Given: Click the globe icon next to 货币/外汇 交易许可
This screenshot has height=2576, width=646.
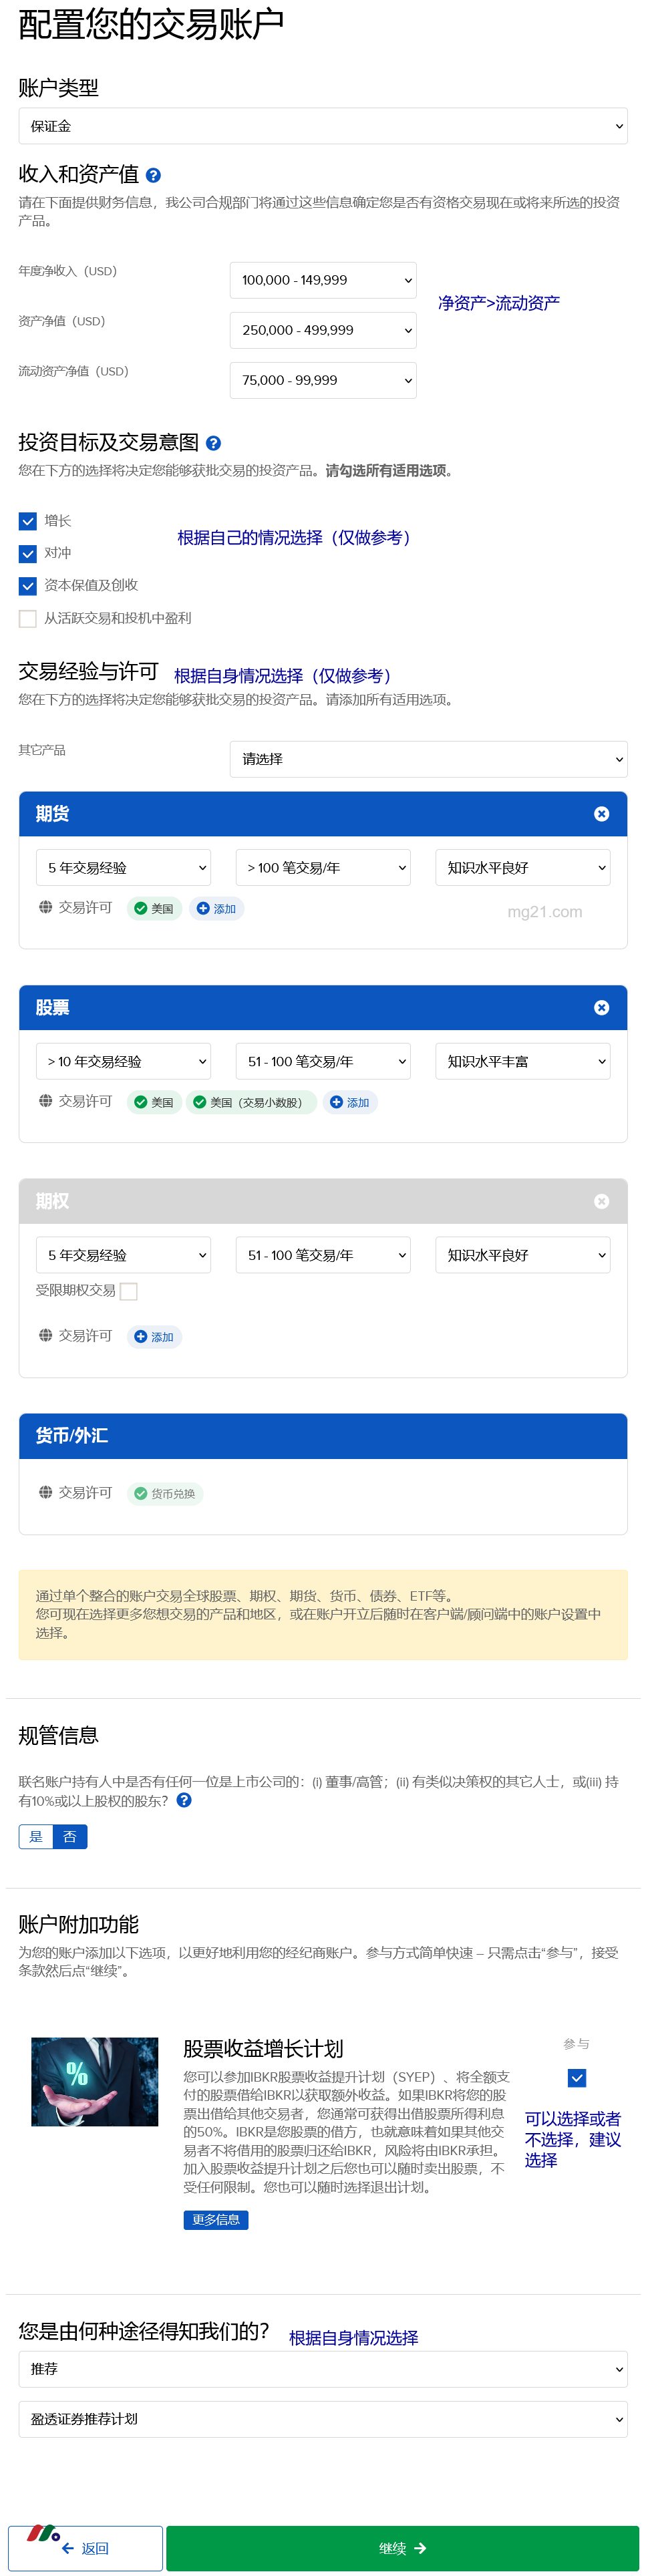Looking at the screenshot, I should (x=45, y=1492).
